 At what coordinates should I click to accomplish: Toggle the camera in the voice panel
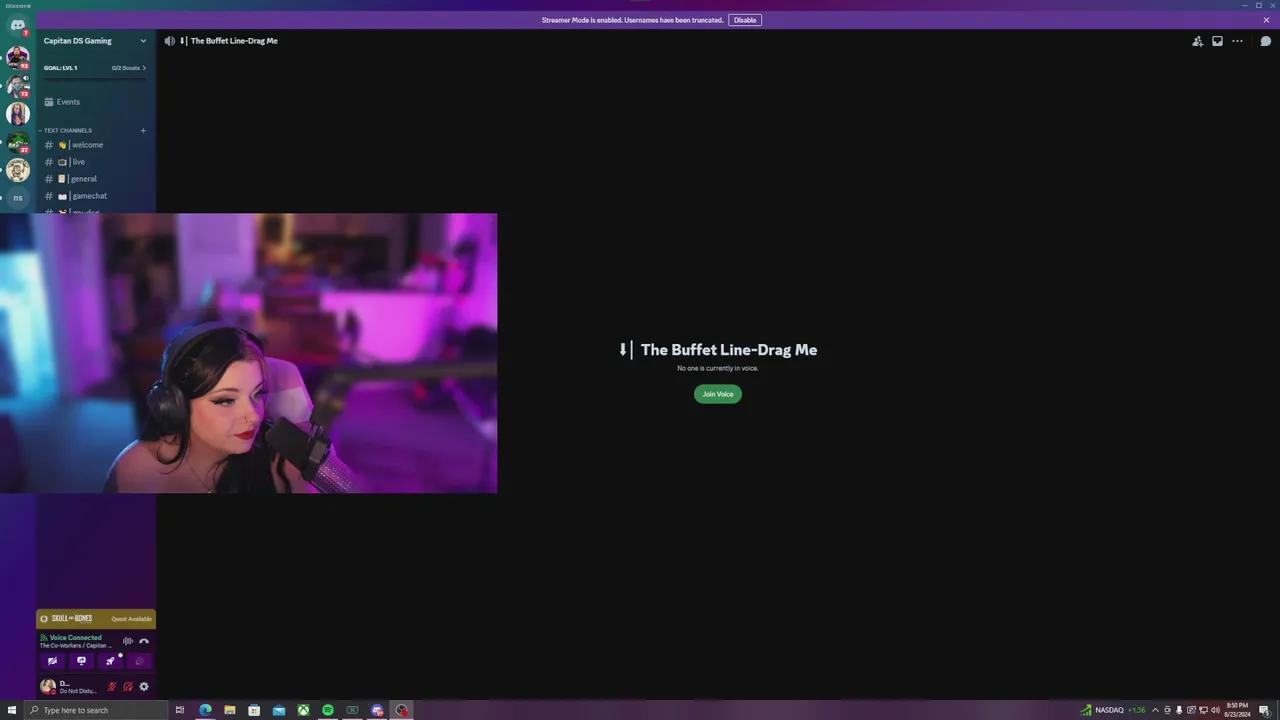click(53, 661)
